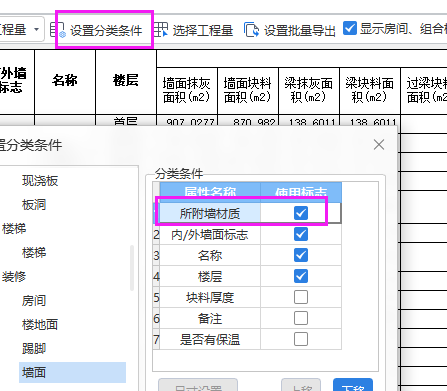447x391 pixels.
Task: Click the 墙面抹灰面积(m2) column header
Action: [x=187, y=91]
